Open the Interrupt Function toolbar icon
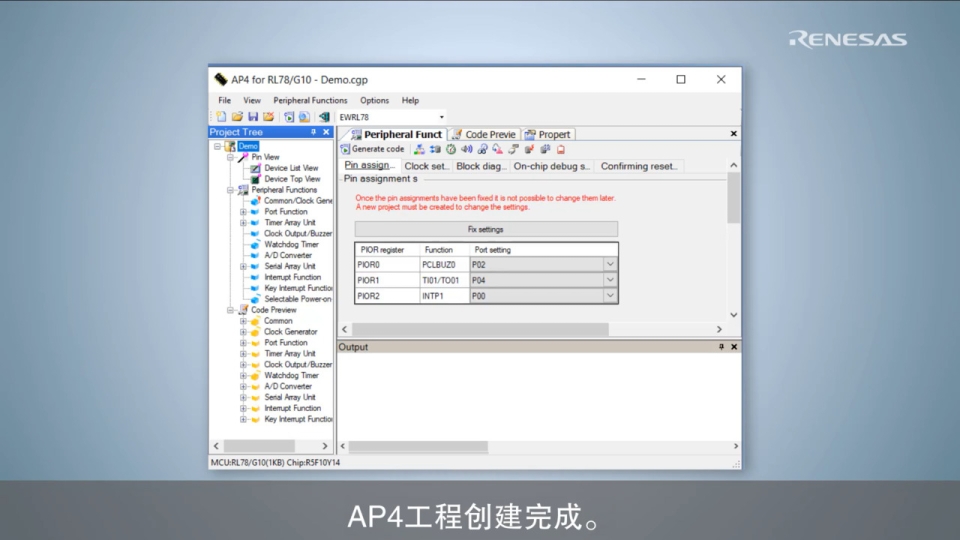 [x=529, y=149]
